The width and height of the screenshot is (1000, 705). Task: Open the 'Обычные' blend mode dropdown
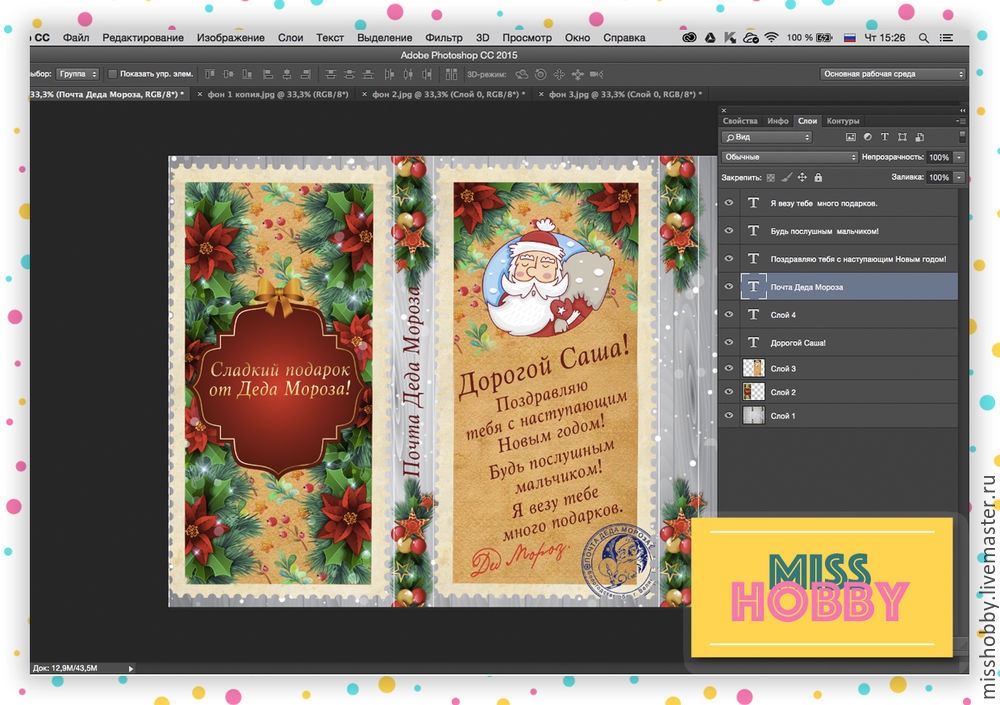click(x=789, y=157)
